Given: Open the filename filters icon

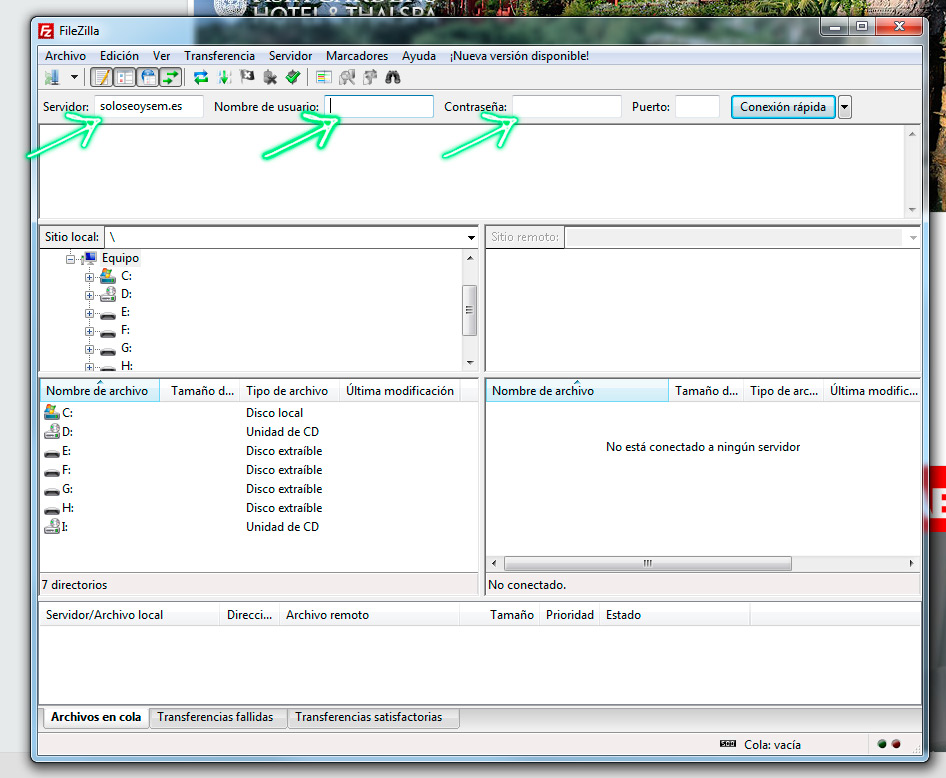Looking at the screenshot, I should click(x=324, y=77).
